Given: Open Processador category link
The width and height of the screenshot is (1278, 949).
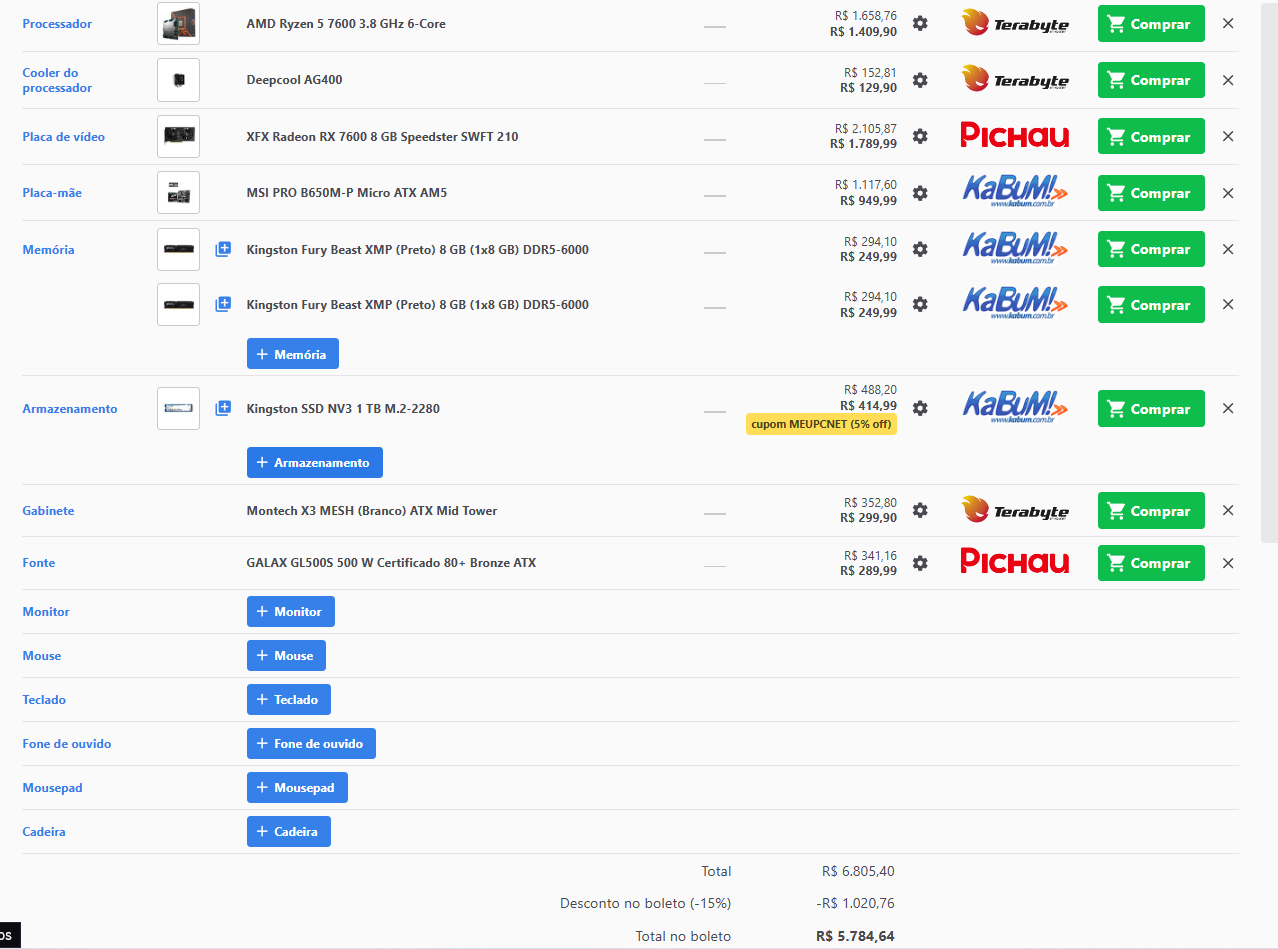Looking at the screenshot, I should pyautogui.click(x=57, y=24).
